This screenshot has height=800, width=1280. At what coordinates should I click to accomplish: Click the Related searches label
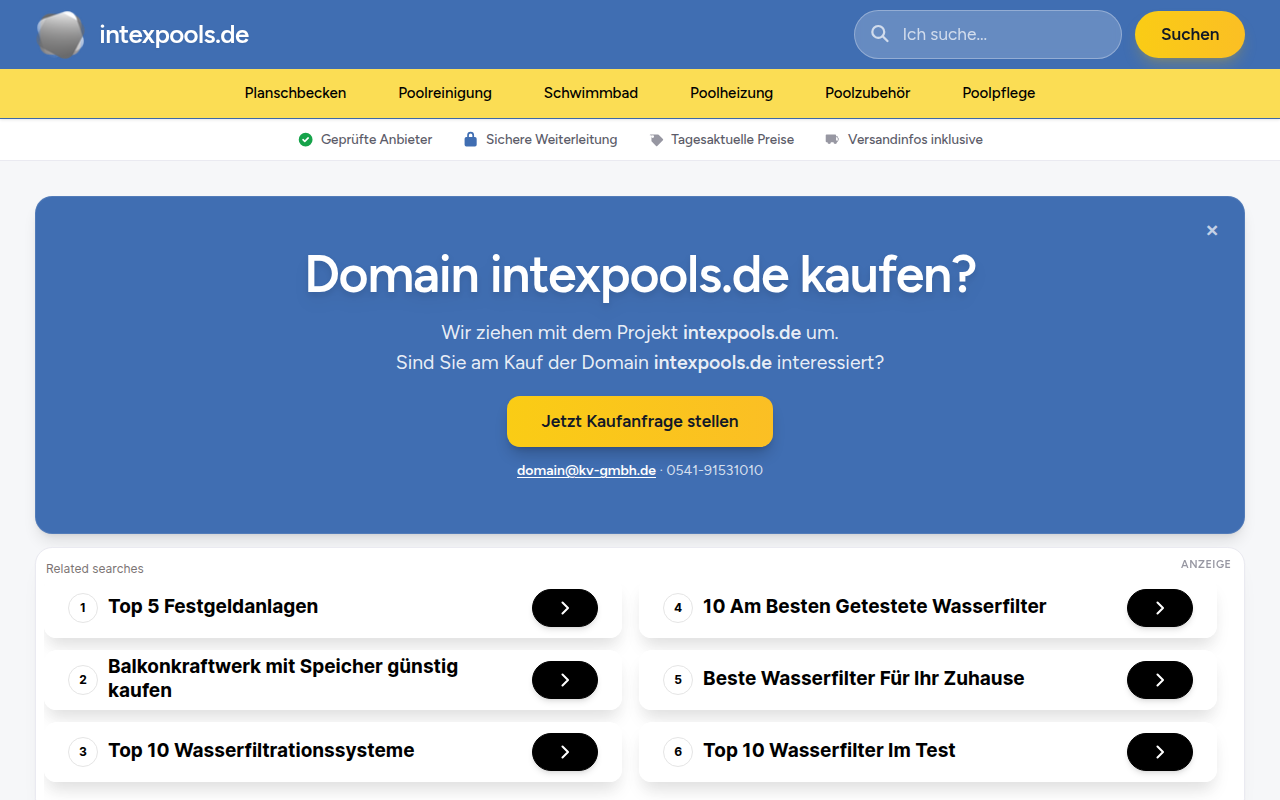95,569
